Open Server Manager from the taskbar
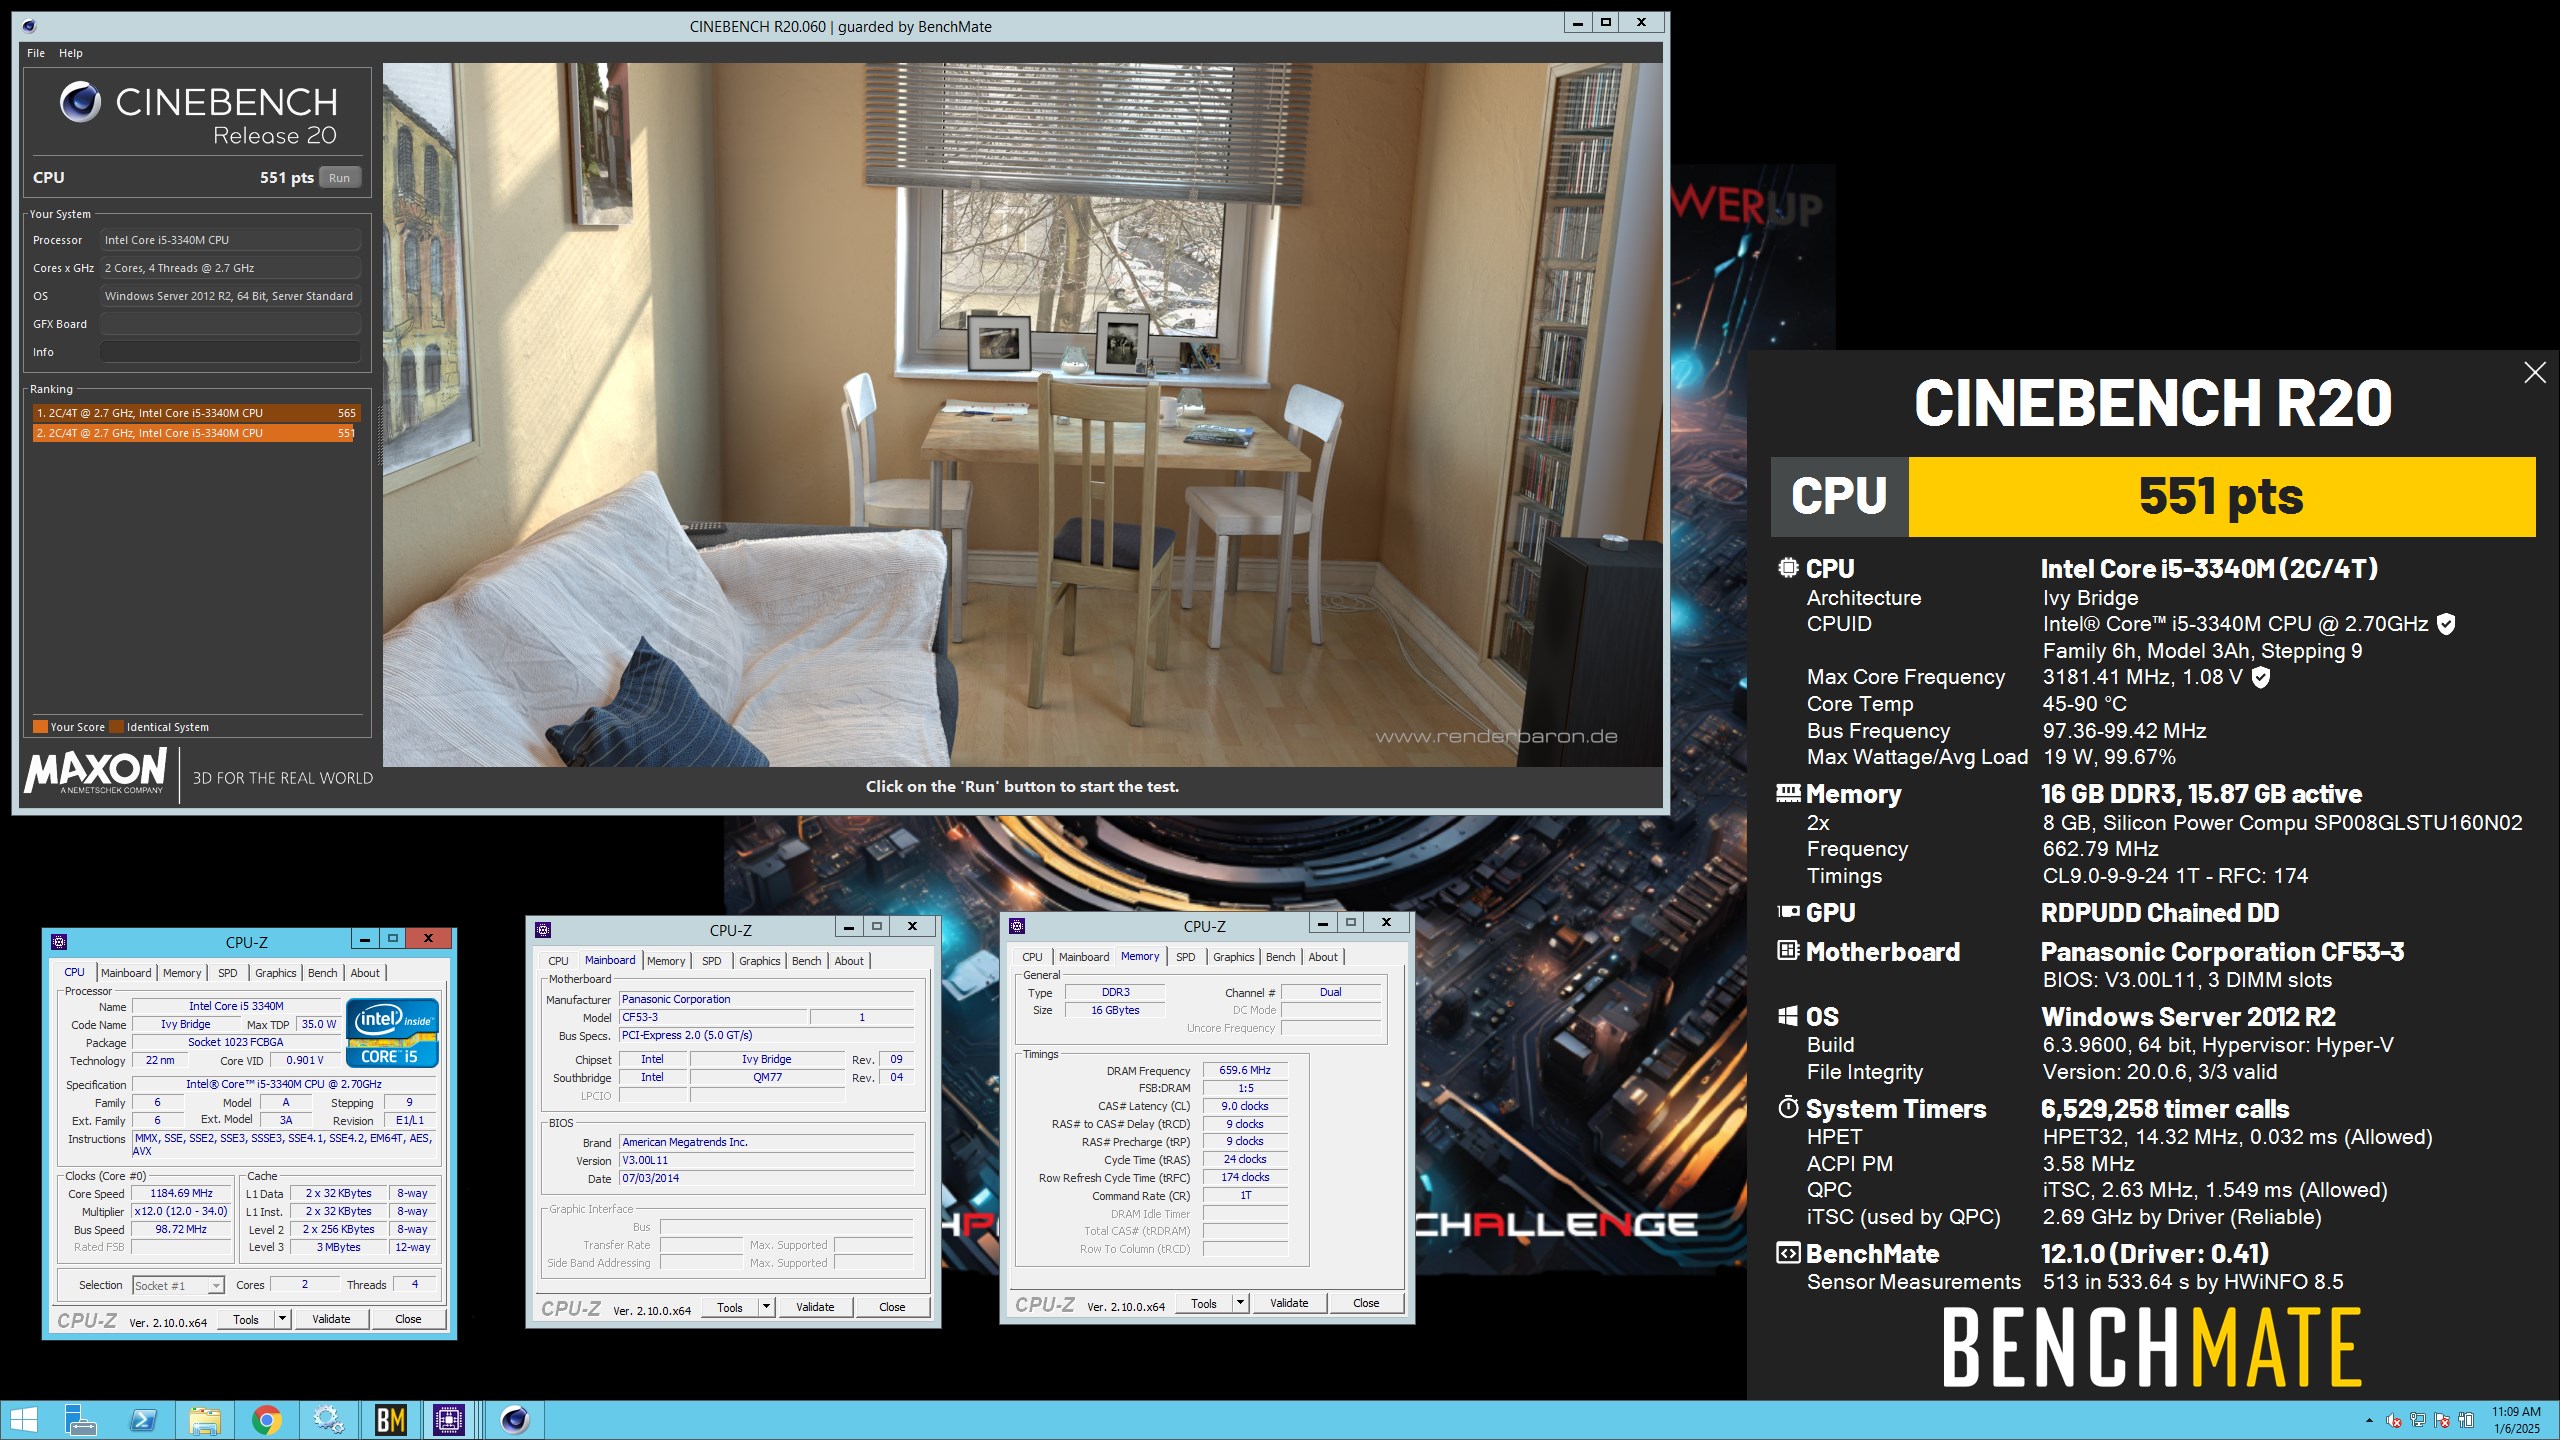This screenshot has height=1440, width=2560. coord(80,1420)
